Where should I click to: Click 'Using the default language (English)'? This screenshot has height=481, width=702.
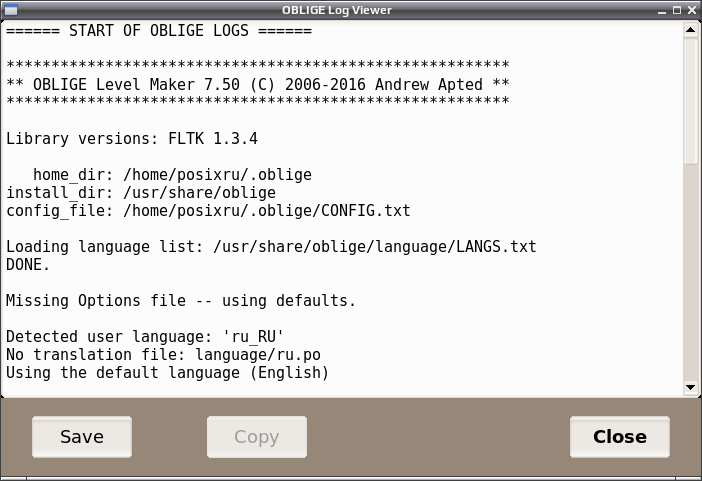pos(167,373)
